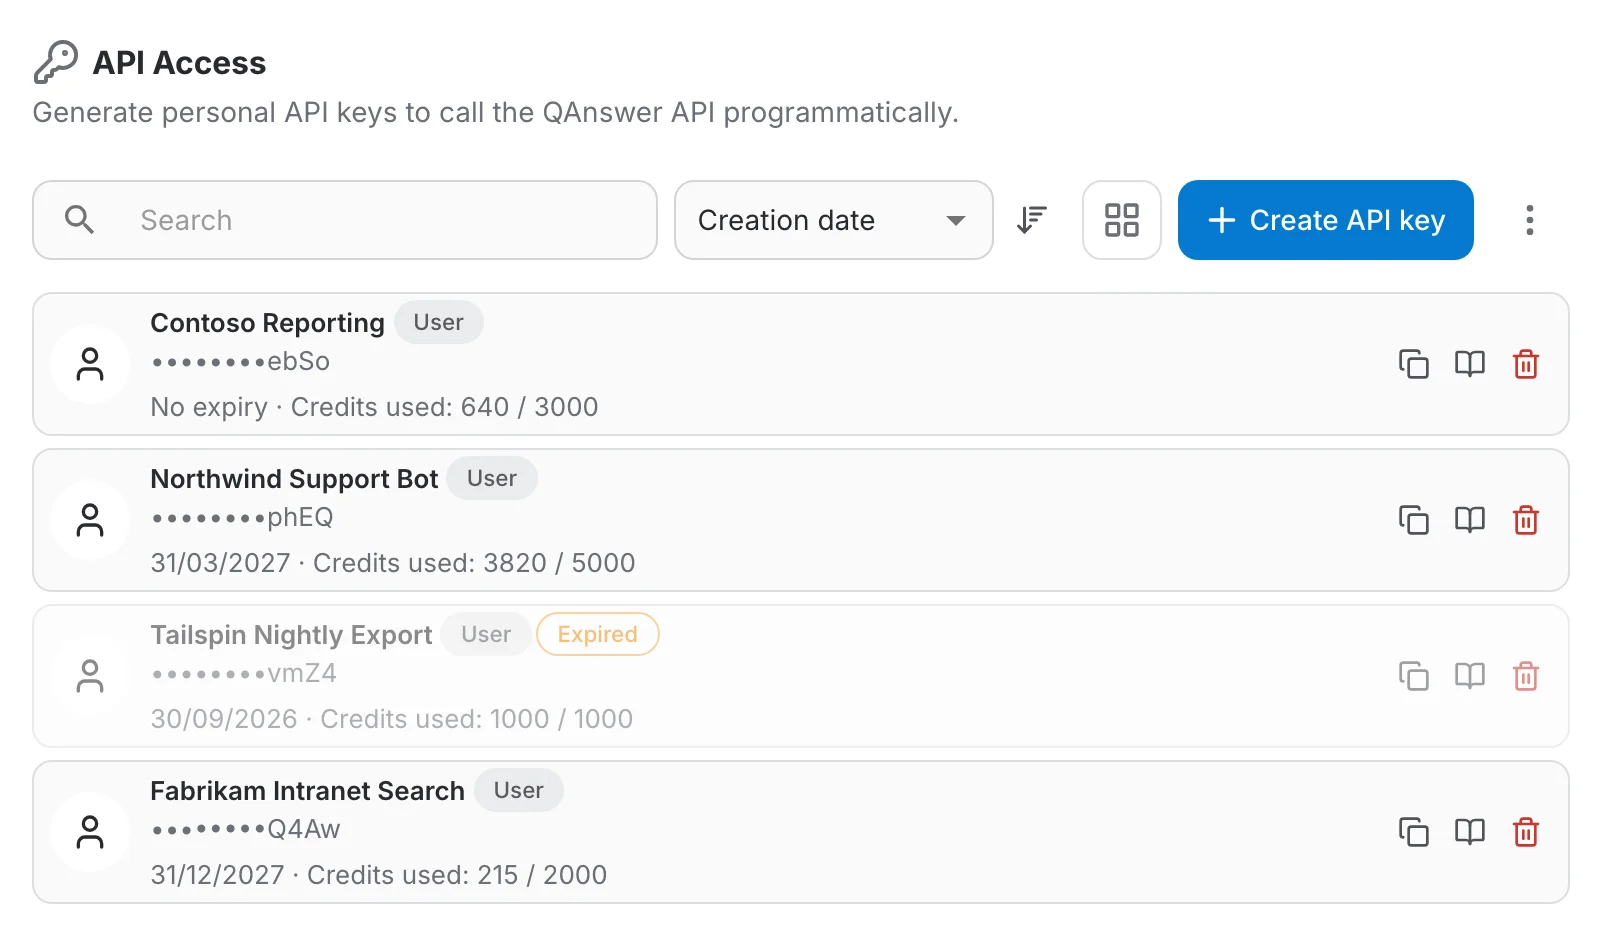Switch to grid view layout
The image size is (1602, 936).
pyautogui.click(x=1121, y=220)
